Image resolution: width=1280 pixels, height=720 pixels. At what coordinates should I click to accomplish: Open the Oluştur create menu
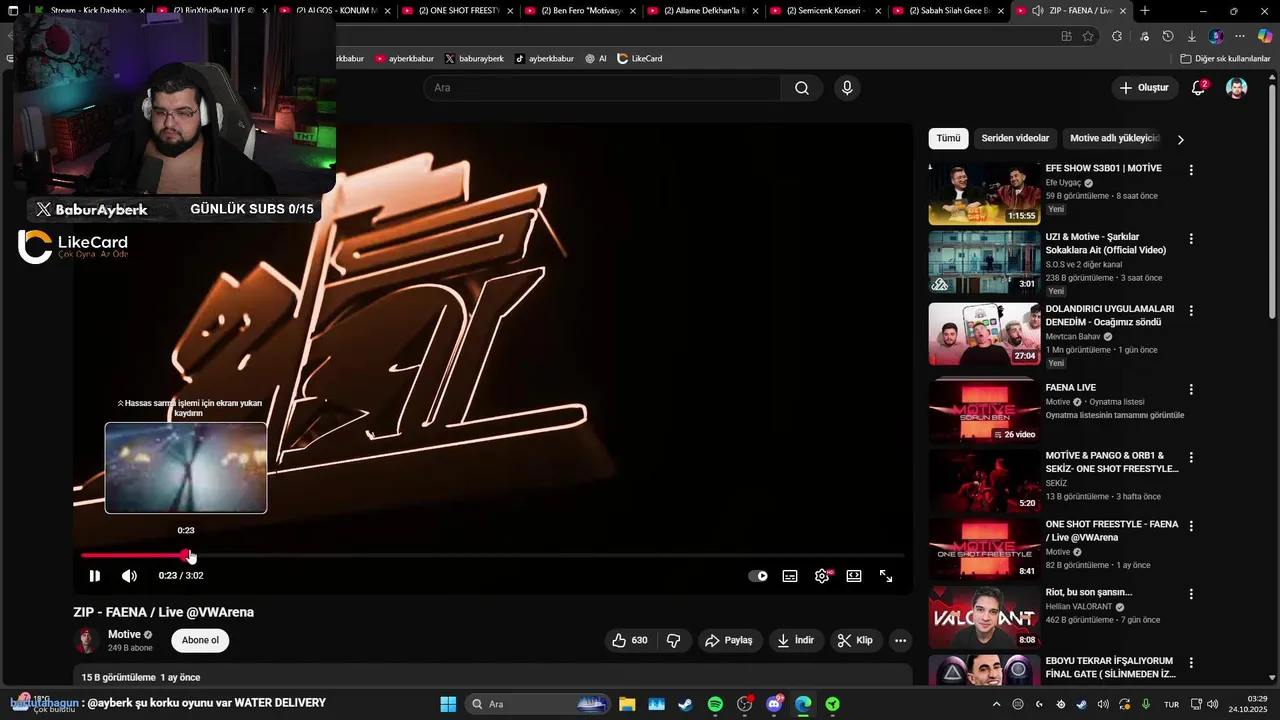pos(1144,88)
